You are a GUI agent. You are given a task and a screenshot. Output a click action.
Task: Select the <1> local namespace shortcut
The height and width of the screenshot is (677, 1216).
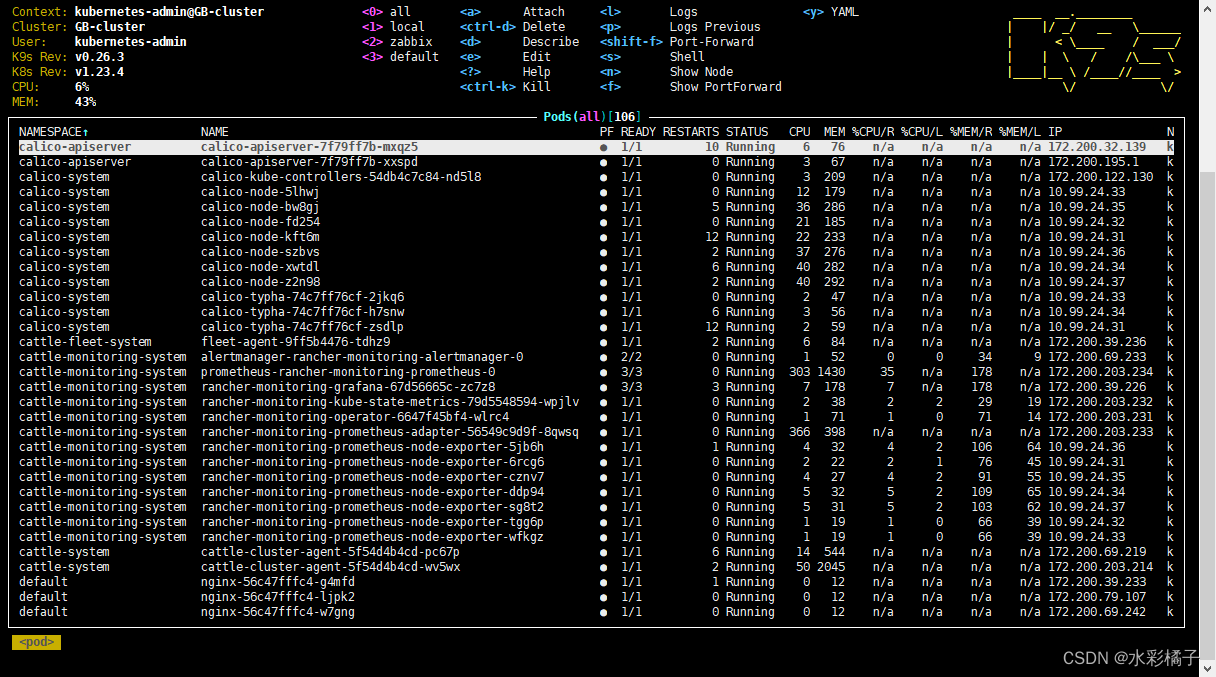point(393,27)
